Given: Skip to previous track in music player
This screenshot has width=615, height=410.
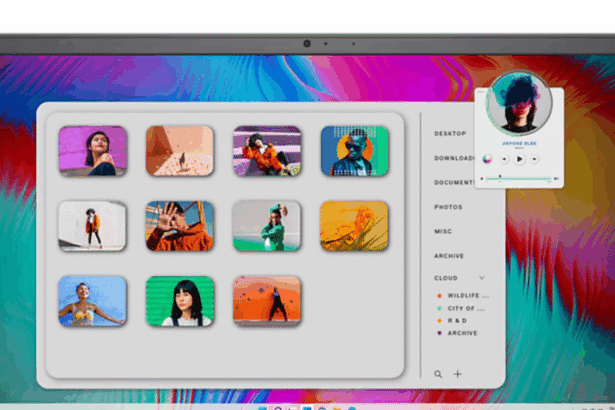Looking at the screenshot, I should [x=504, y=159].
